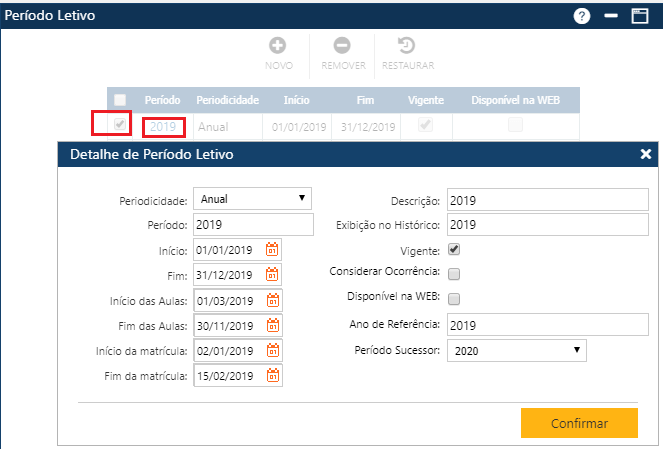The height and width of the screenshot is (449, 666).
Task: Close the Detalhe de Período Letivo dialog
Action: pos(646,154)
